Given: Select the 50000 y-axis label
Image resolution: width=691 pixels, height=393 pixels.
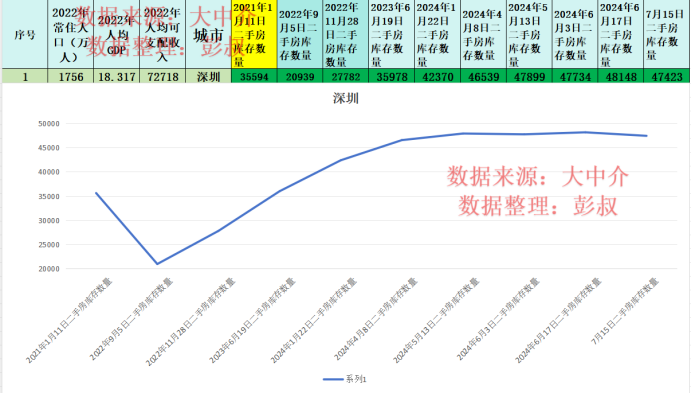Looking at the screenshot, I should [48, 124].
